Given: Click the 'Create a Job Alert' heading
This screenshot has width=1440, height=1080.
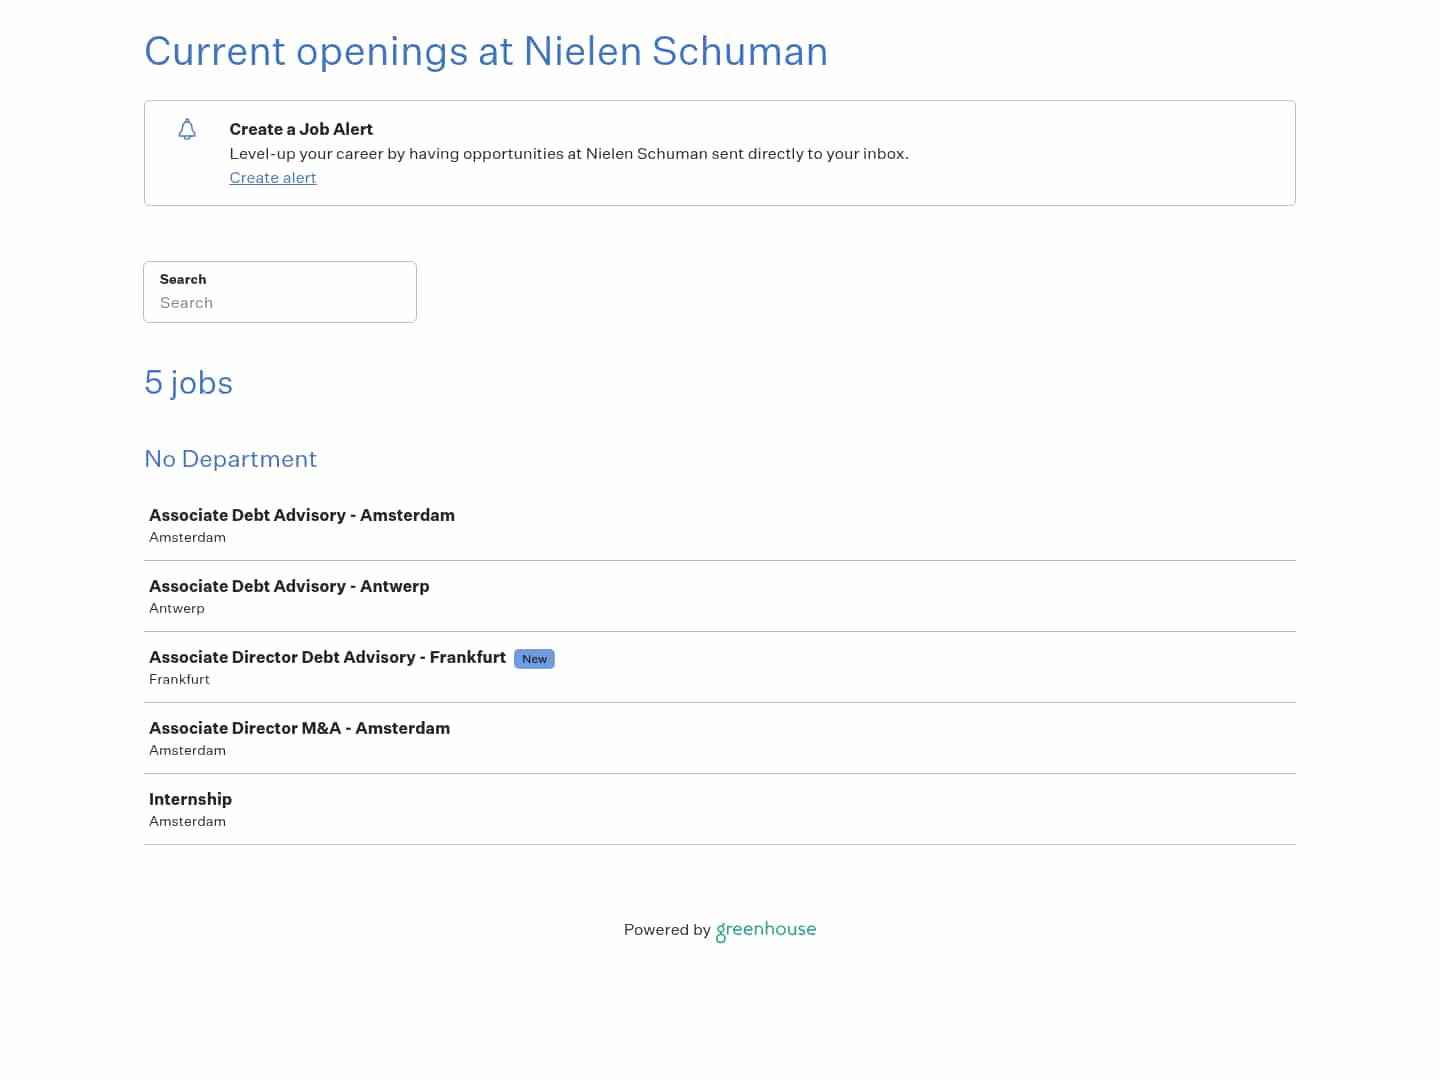Looking at the screenshot, I should pos(301,129).
